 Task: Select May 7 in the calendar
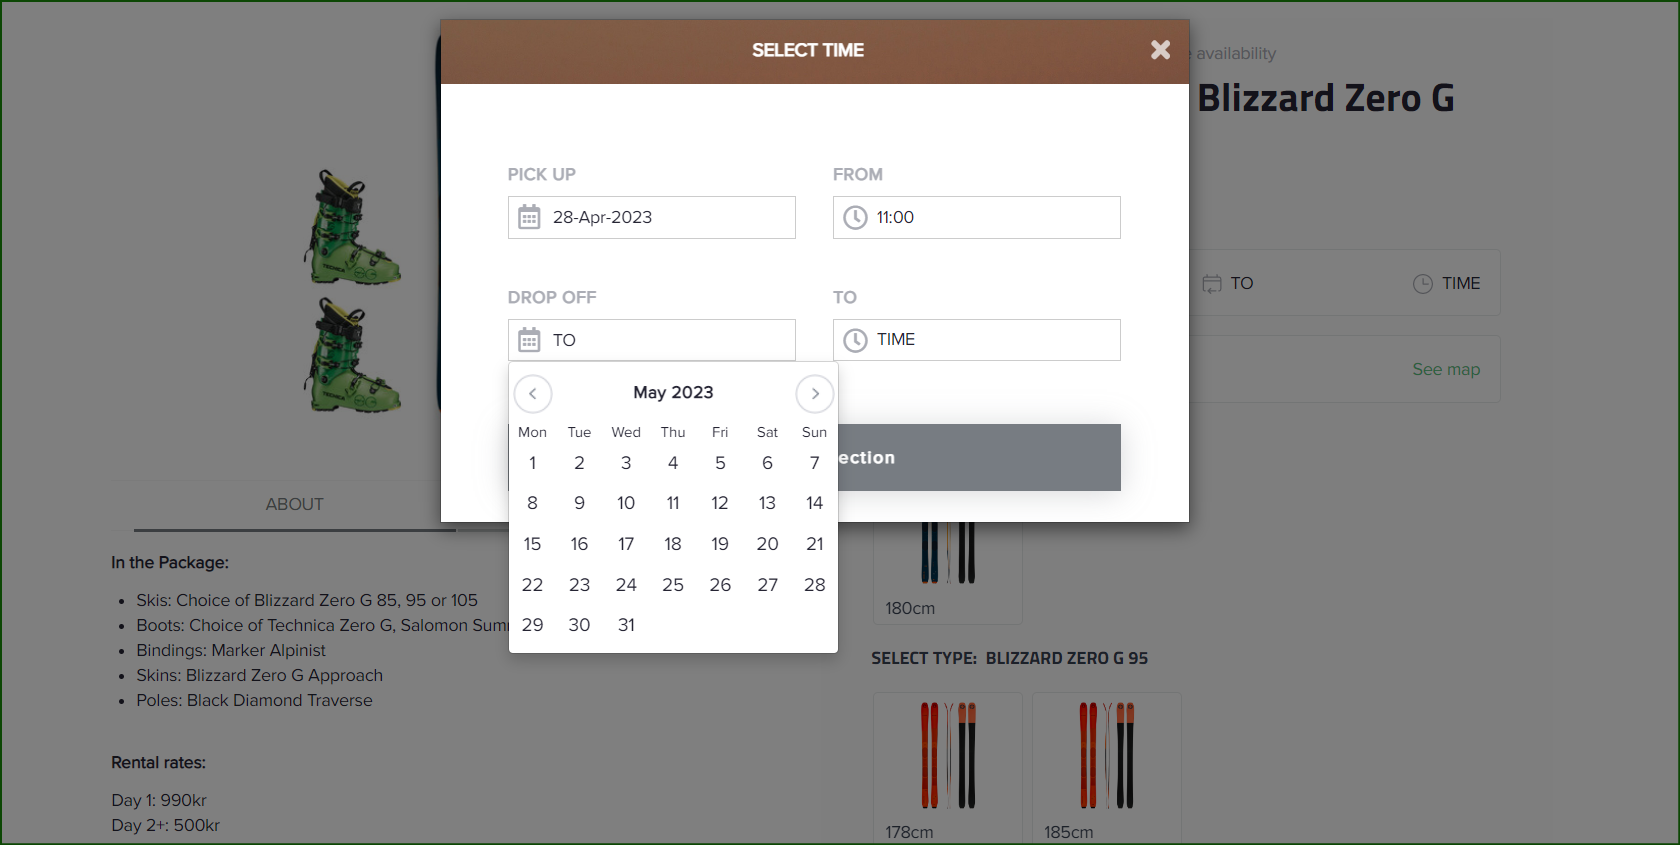815,463
